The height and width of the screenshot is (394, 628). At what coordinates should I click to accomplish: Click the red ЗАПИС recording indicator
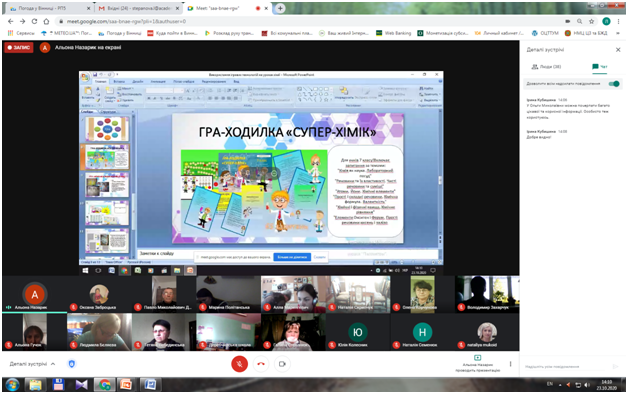[18, 47]
